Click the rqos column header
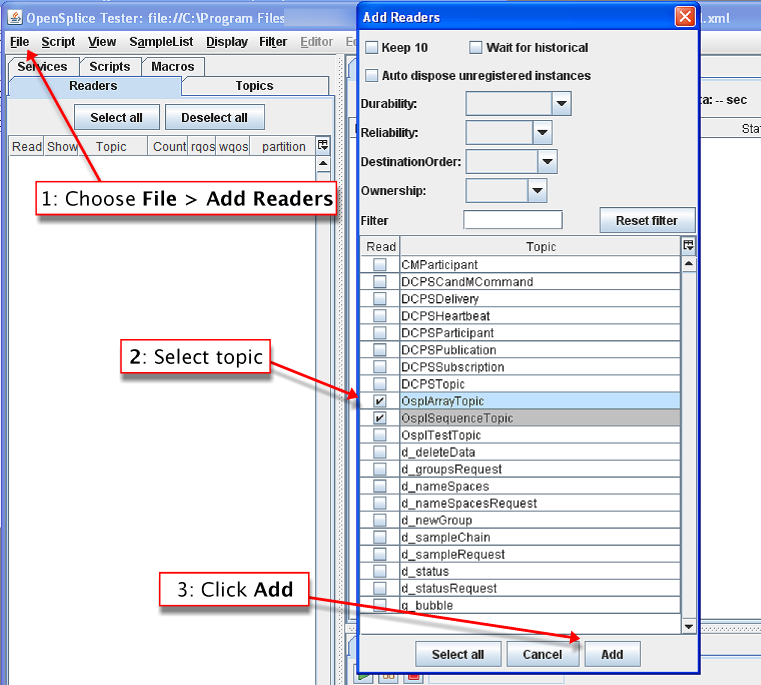This screenshot has height=685, width=761. tap(202, 146)
